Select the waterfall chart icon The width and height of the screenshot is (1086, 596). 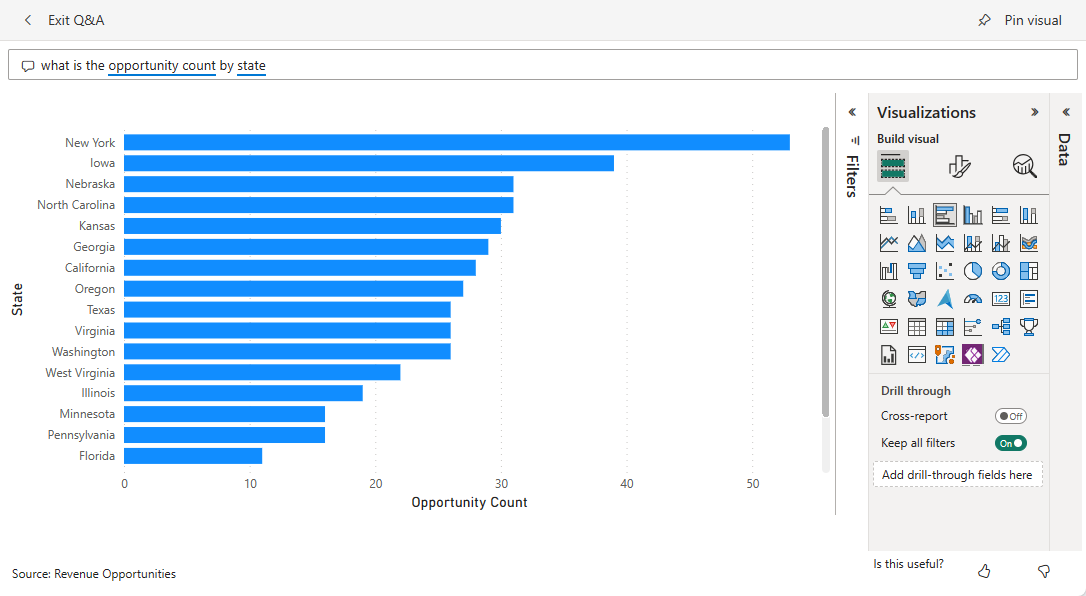point(888,270)
